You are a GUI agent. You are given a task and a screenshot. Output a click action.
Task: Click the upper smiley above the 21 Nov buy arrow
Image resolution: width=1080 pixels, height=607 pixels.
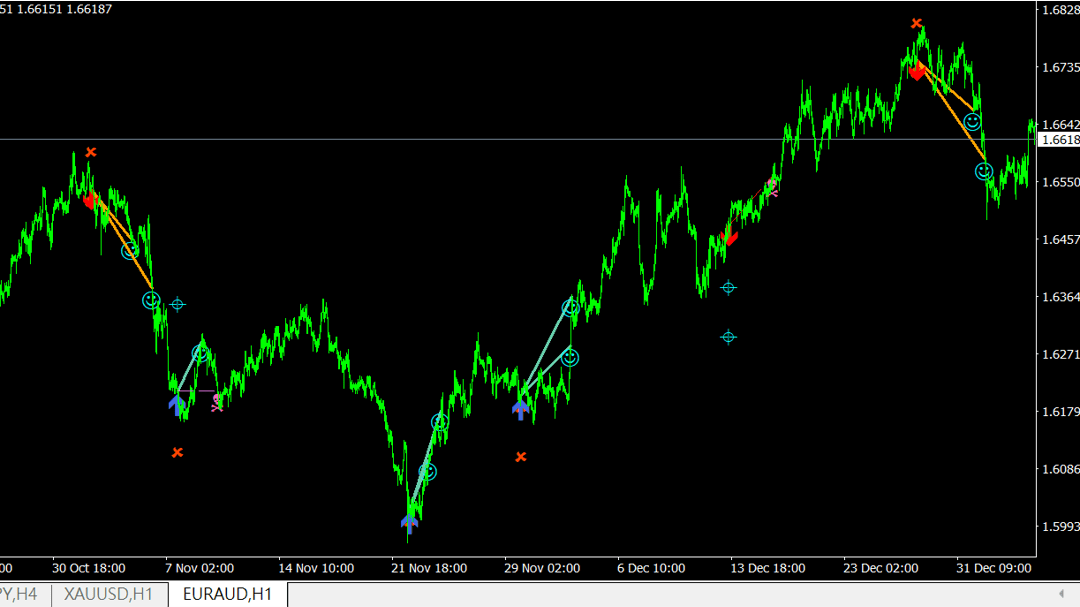pos(440,422)
